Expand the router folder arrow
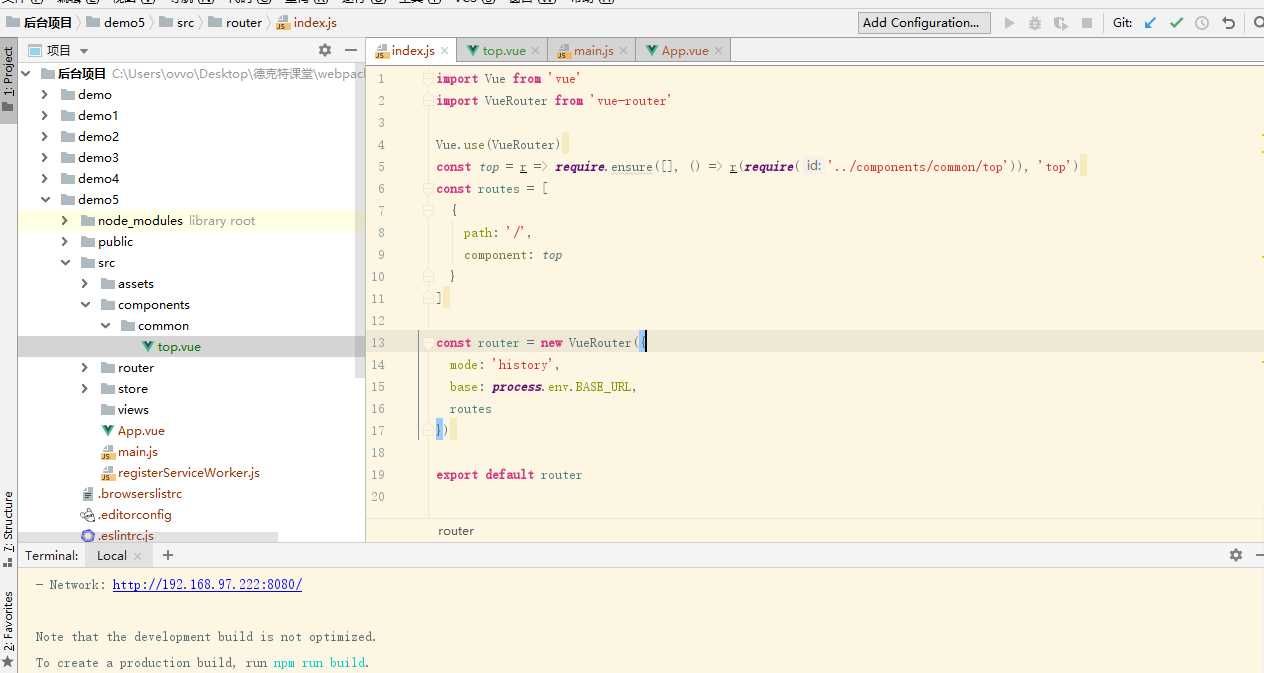 (x=85, y=368)
